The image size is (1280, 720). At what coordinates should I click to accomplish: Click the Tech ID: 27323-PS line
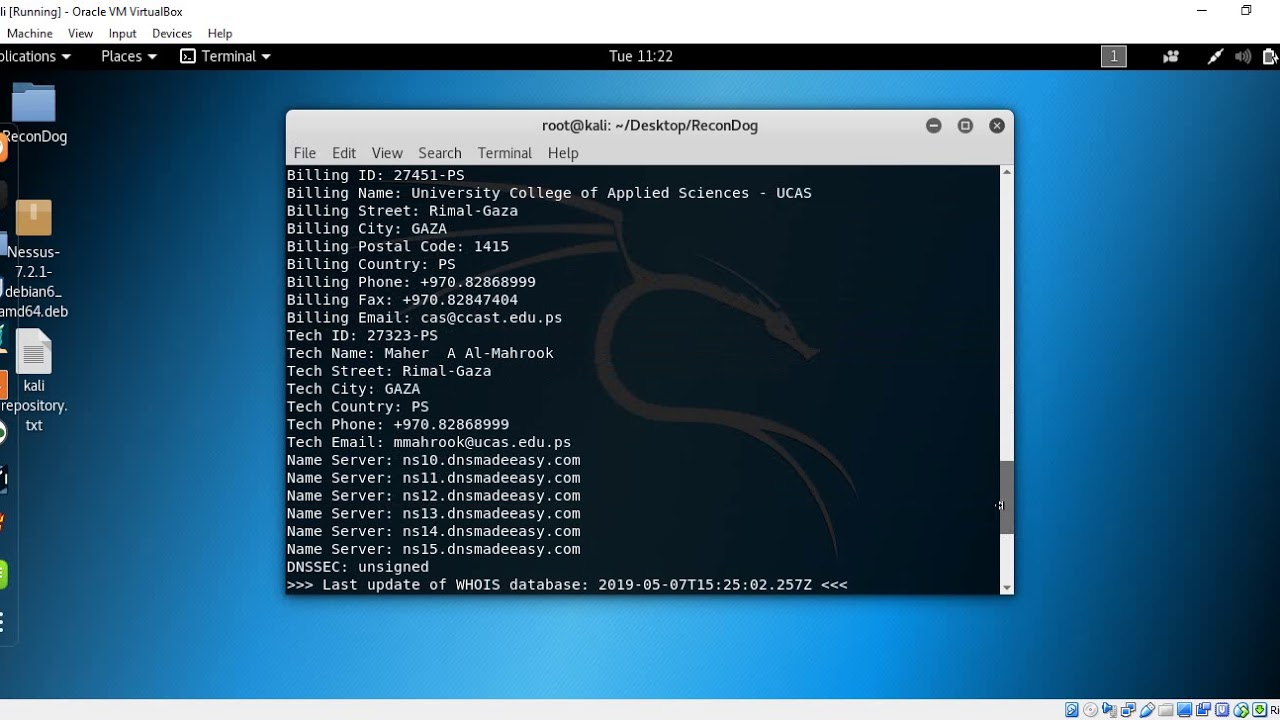362,336
